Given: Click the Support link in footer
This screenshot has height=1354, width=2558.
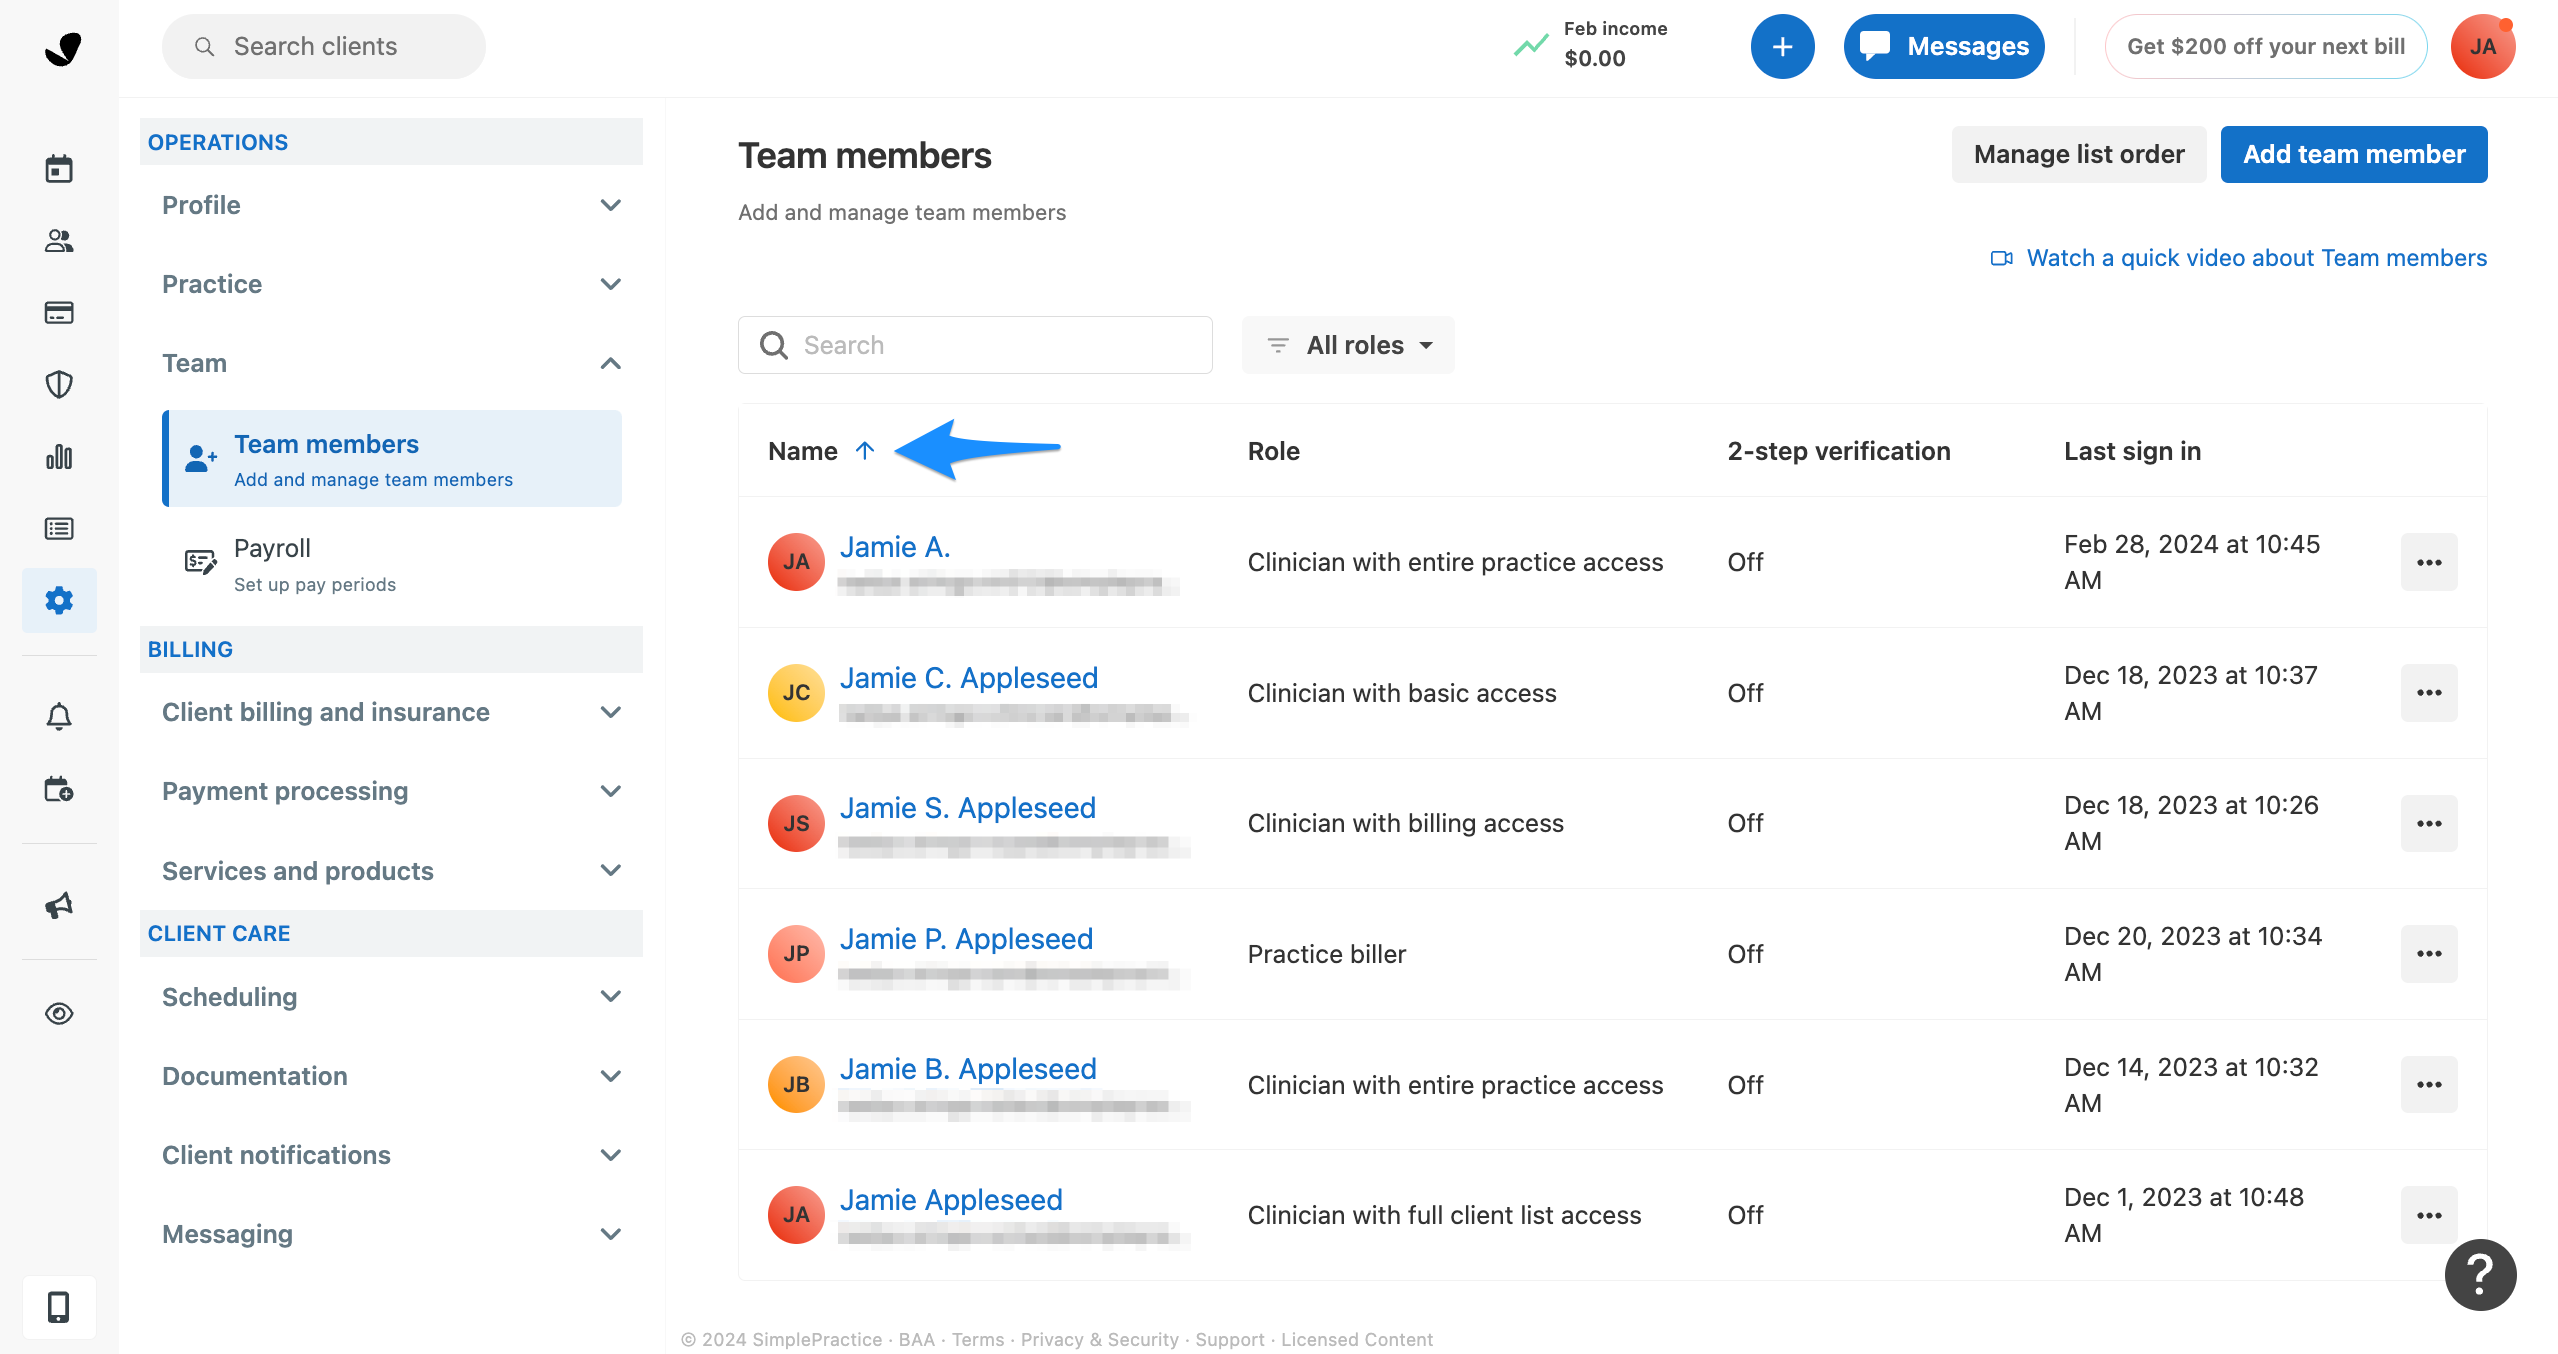Looking at the screenshot, I should coord(1230,1339).
